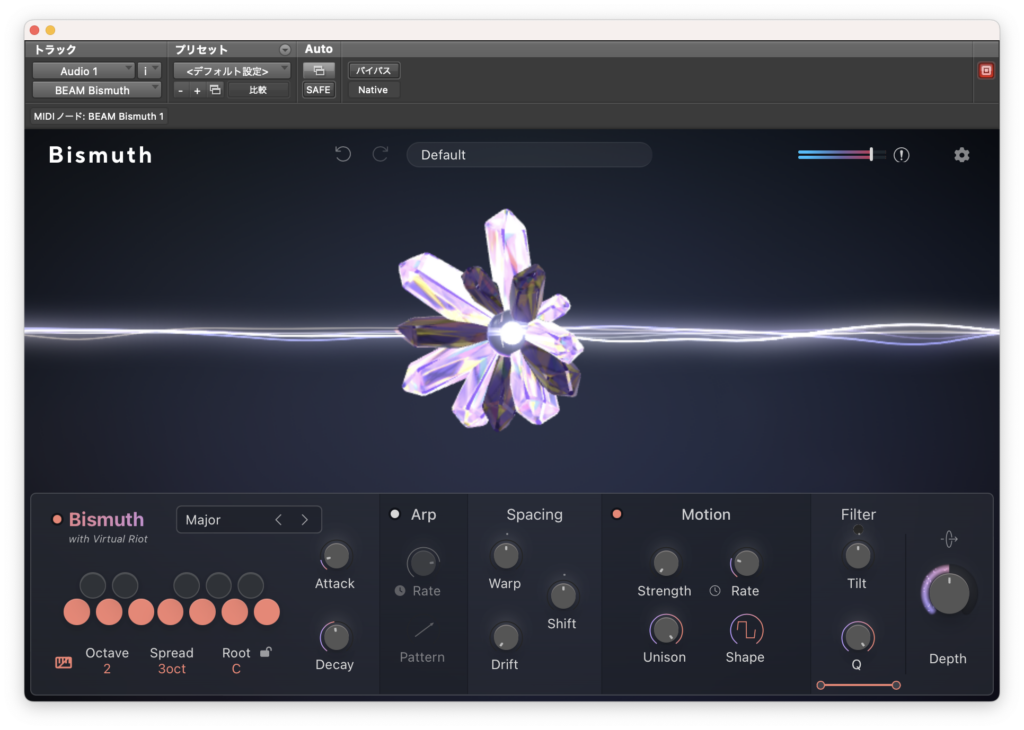Click the Filter Tilt knob
Image resolution: width=1024 pixels, height=730 pixels.
(x=858, y=556)
